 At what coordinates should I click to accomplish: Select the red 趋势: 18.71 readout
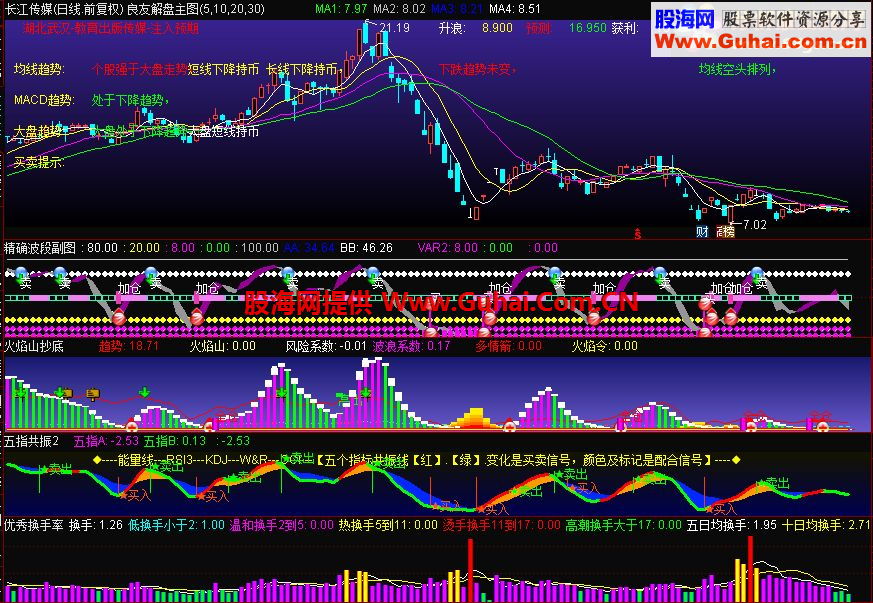tap(129, 346)
